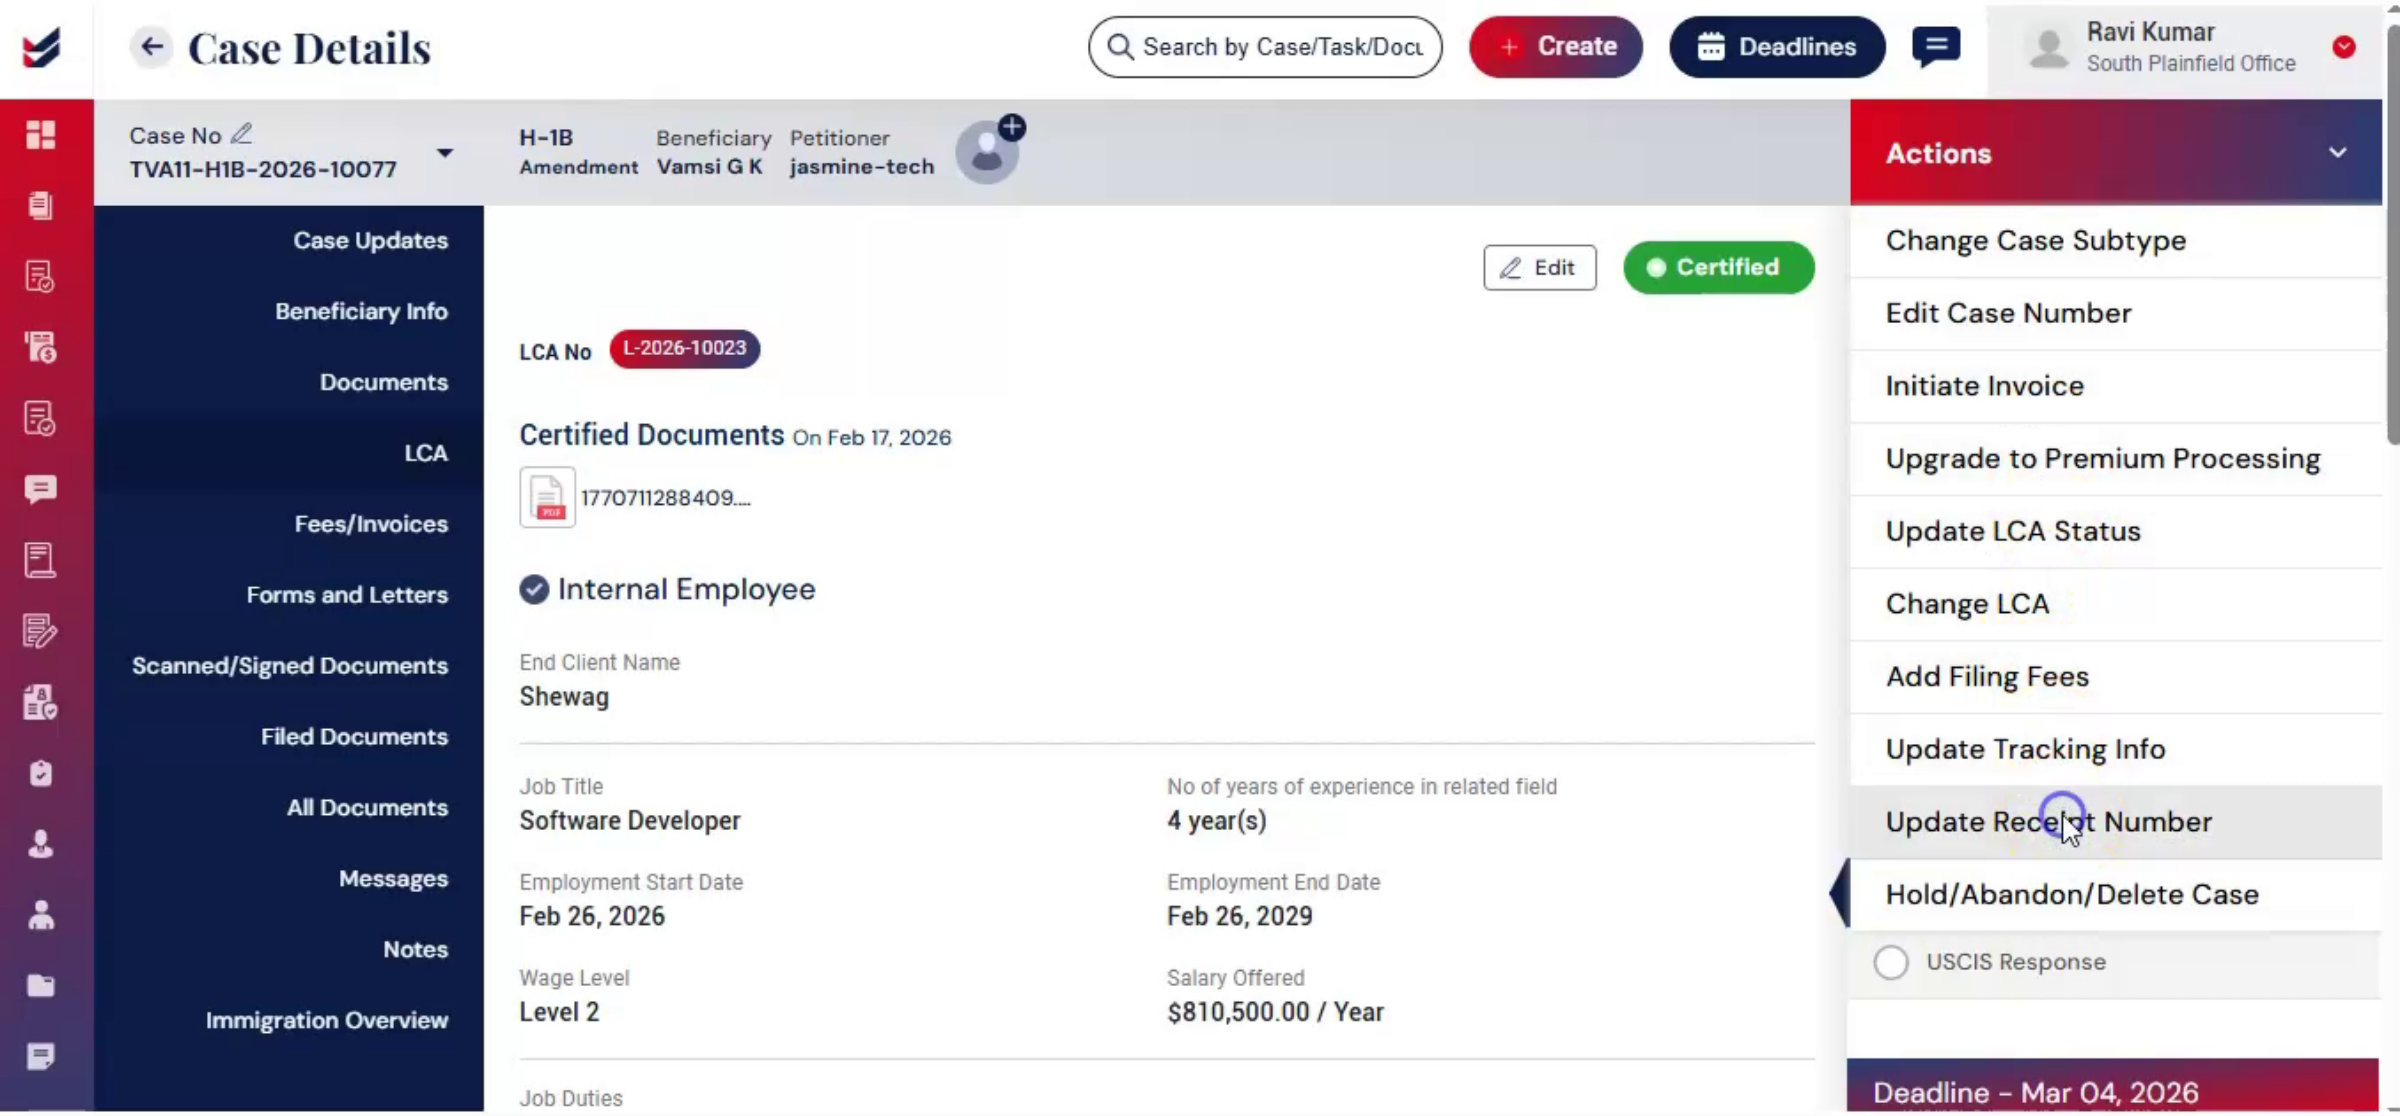Open certified PDF document icon
Screen dimensions: 2400x1116
pyautogui.click(x=547, y=496)
